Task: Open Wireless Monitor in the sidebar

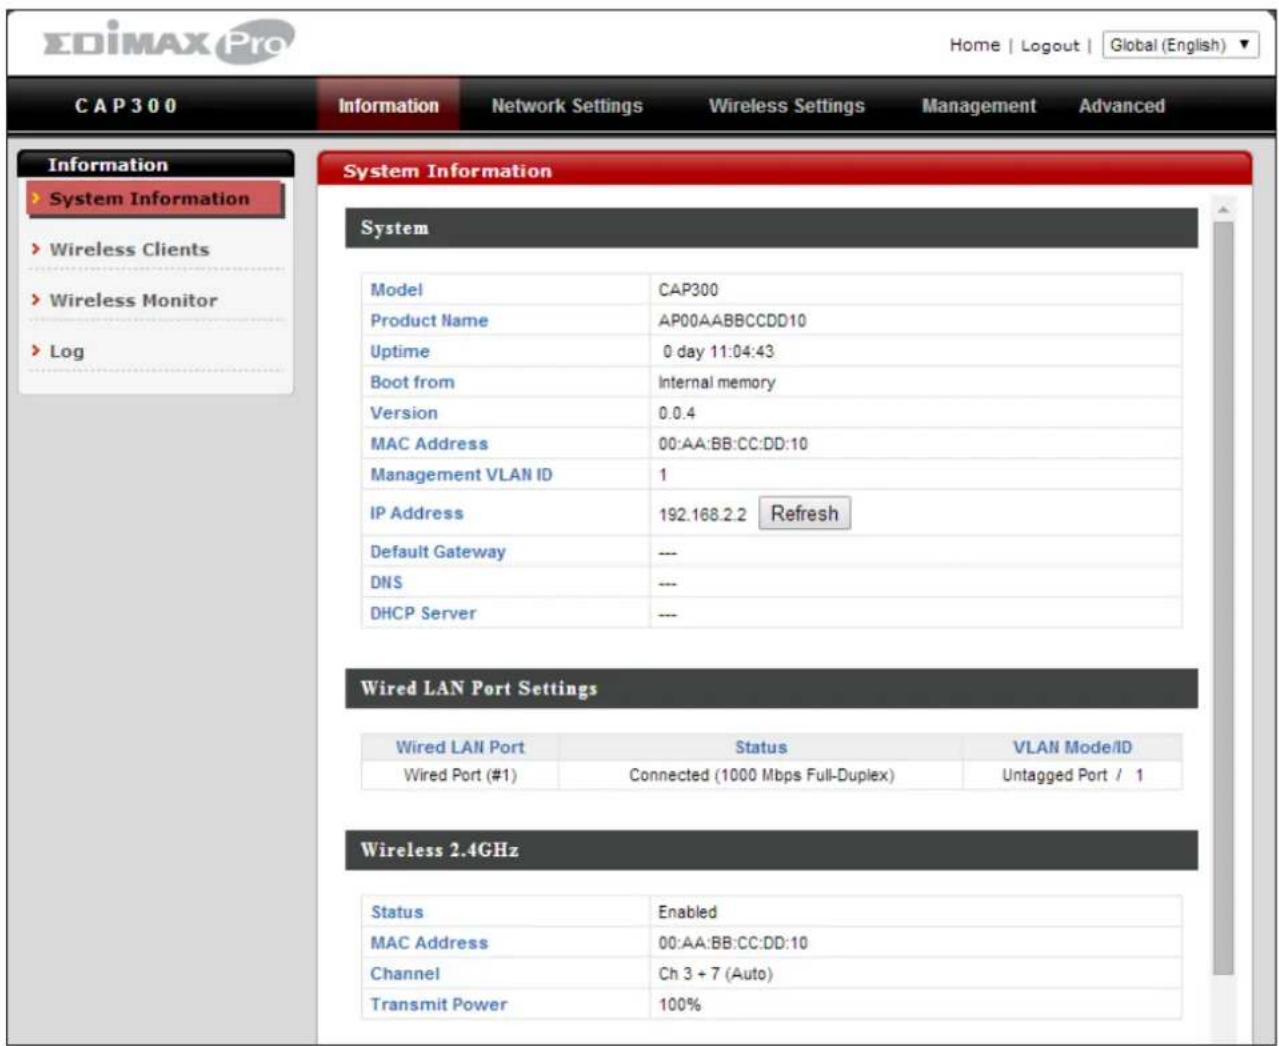Action: (133, 301)
